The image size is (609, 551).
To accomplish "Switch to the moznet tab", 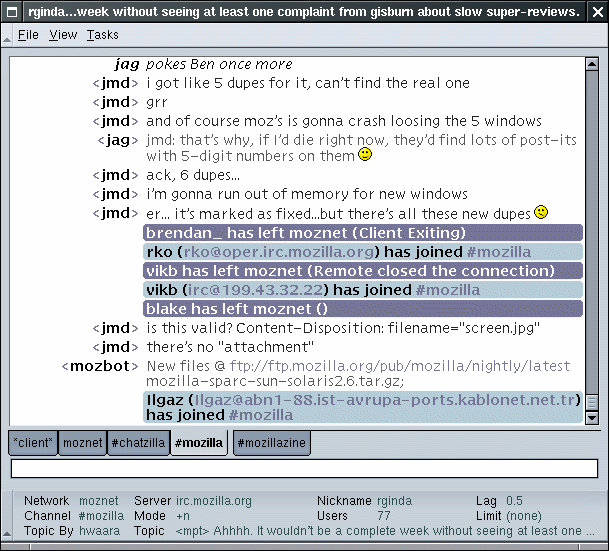I will coord(82,443).
